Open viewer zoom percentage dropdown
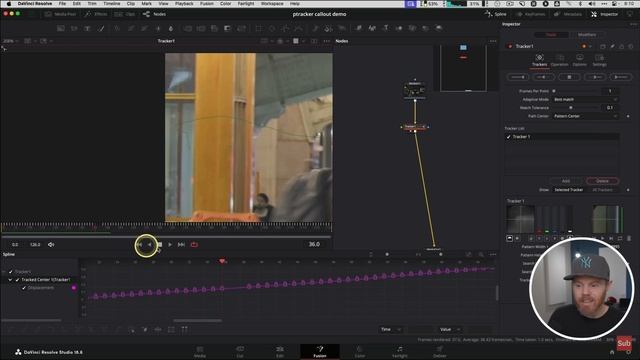The height and width of the screenshot is (360, 640). [11, 41]
